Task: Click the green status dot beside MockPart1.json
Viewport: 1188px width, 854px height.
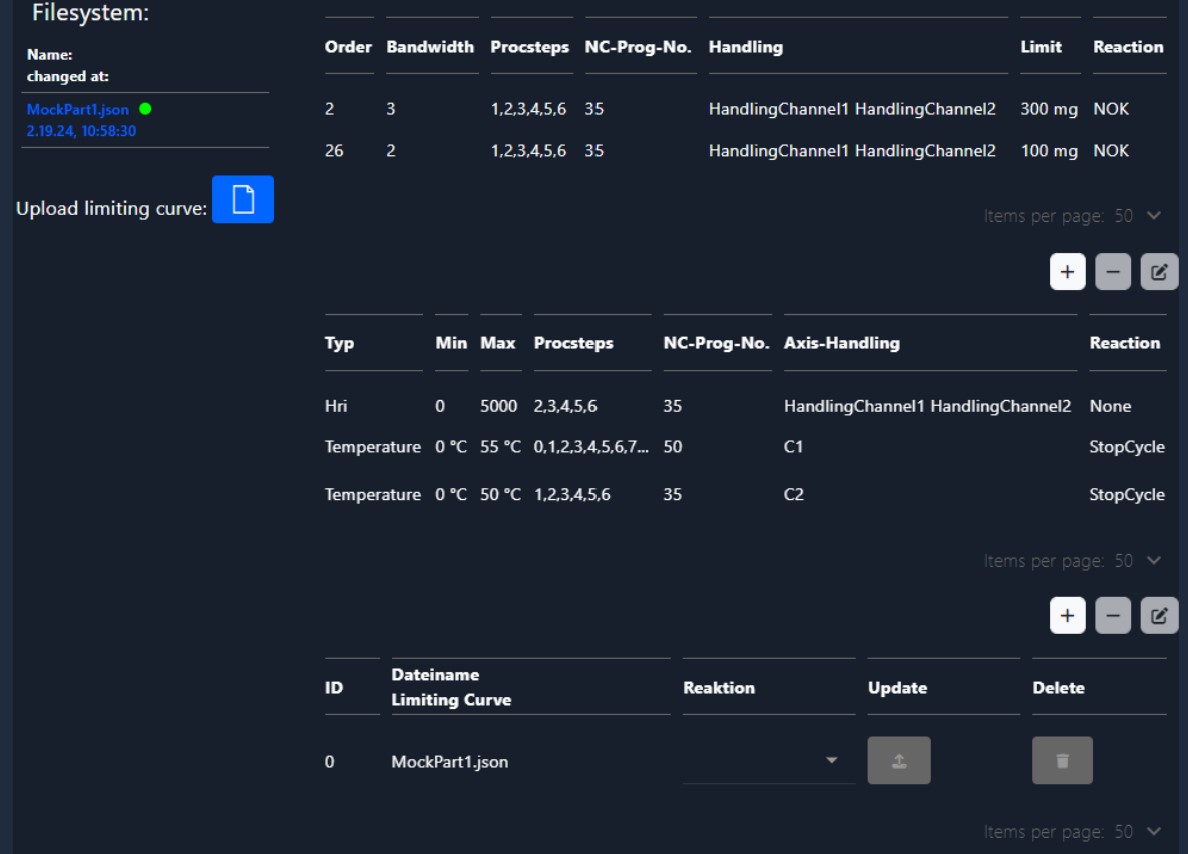Action: pyautogui.click(x=146, y=109)
